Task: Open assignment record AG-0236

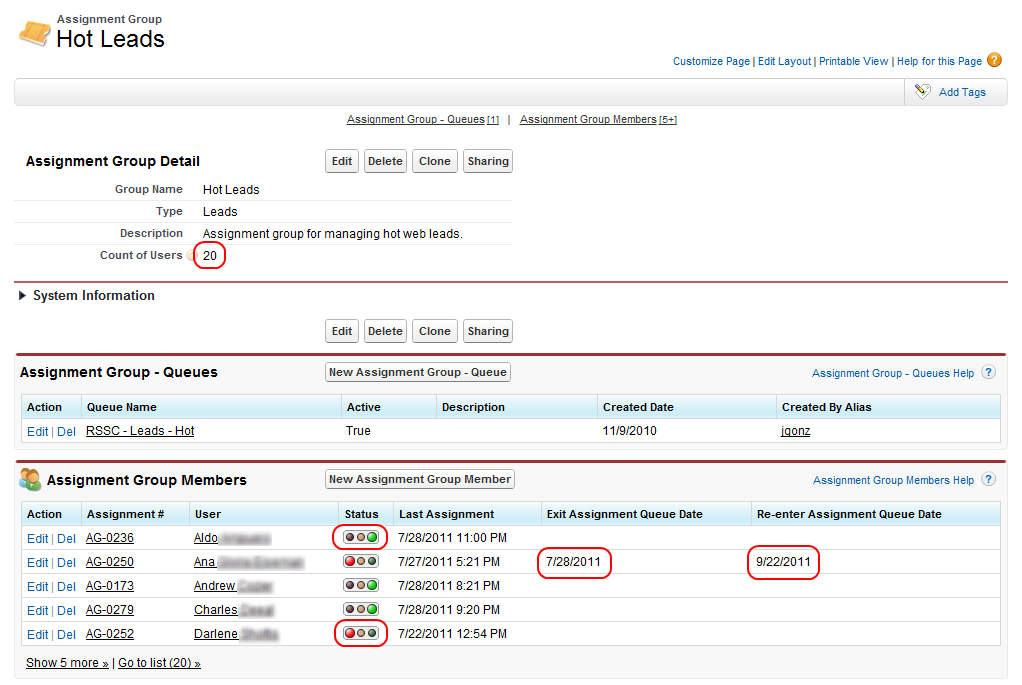Action: coord(110,537)
